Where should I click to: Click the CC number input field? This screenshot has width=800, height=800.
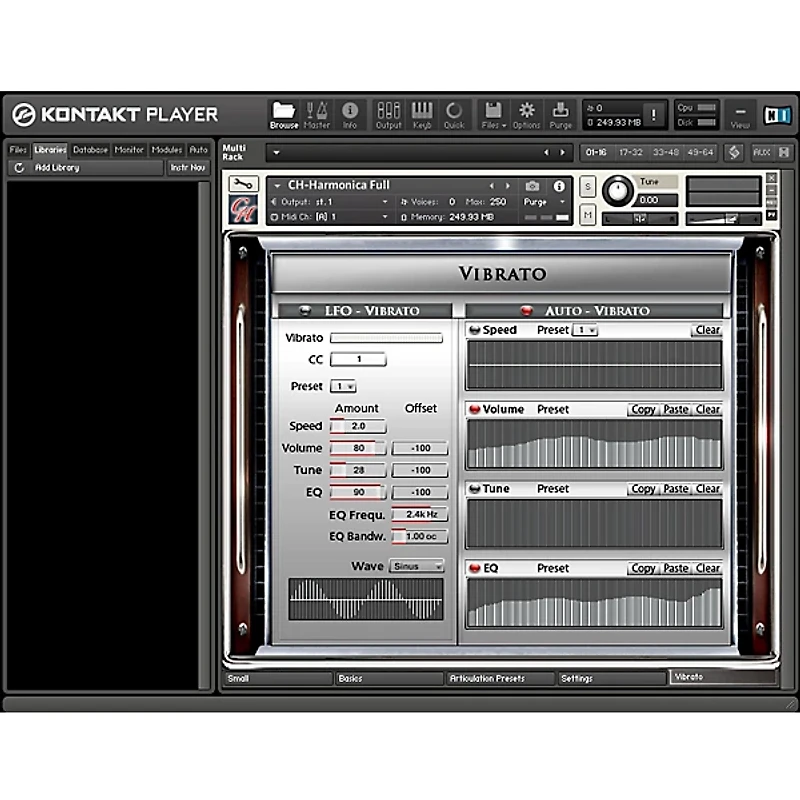(x=357, y=359)
